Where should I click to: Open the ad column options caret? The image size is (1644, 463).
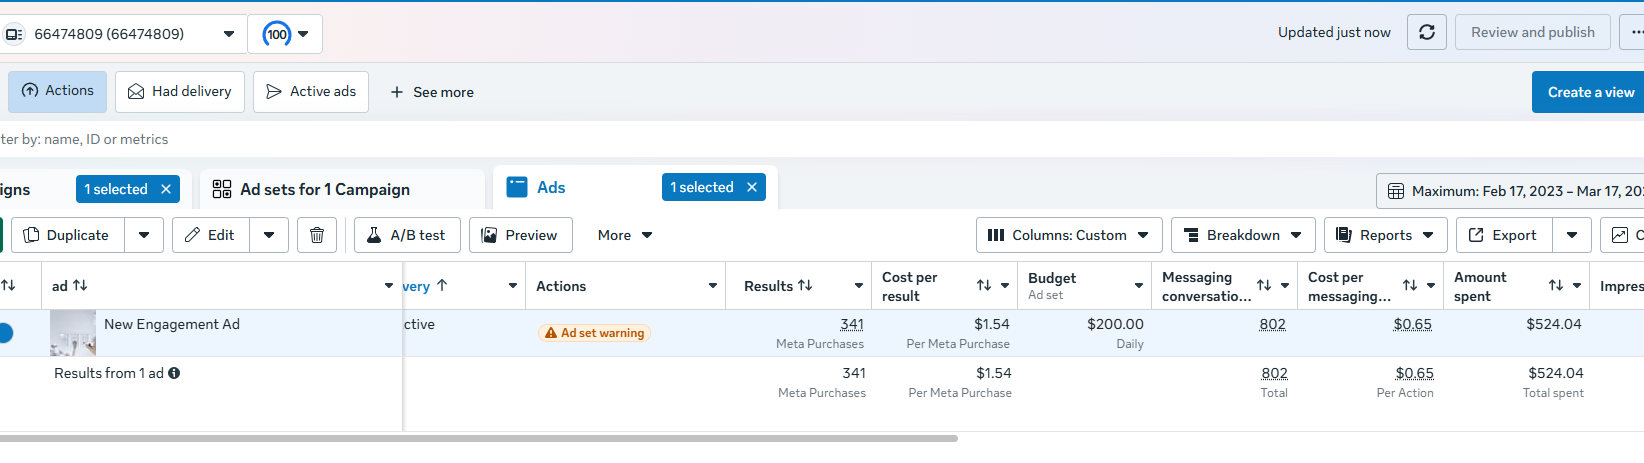click(389, 286)
